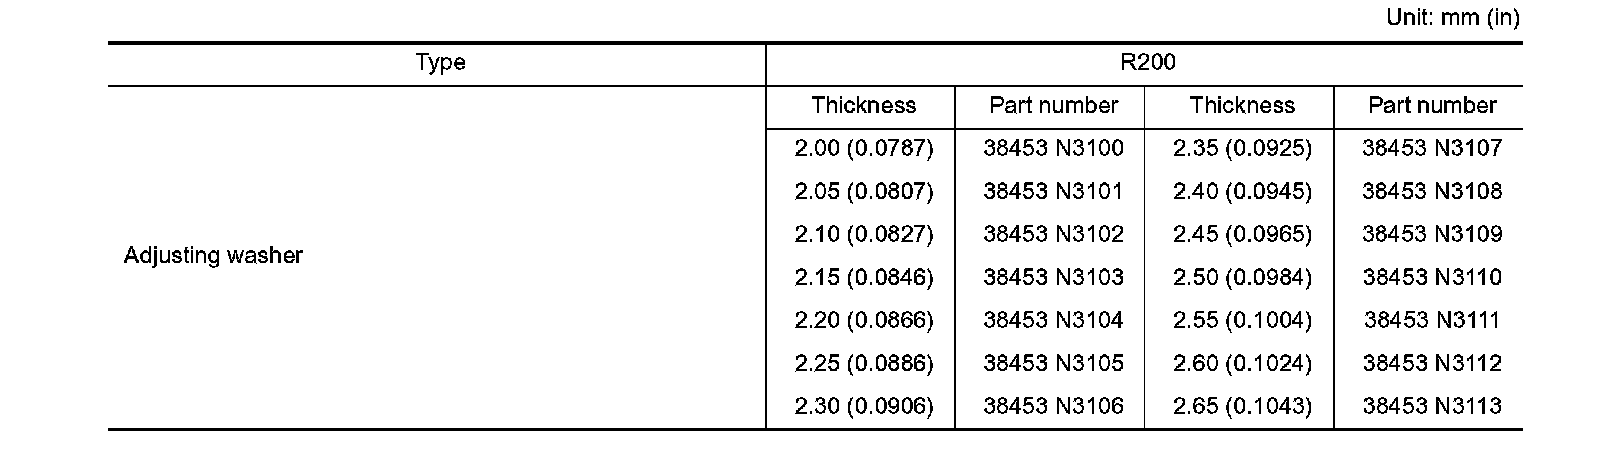Click the "Type" column header

pyautogui.click(x=440, y=63)
